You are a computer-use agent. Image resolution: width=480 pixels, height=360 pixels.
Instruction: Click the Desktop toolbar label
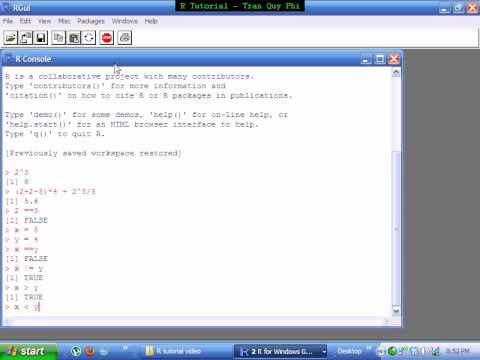coord(349,351)
